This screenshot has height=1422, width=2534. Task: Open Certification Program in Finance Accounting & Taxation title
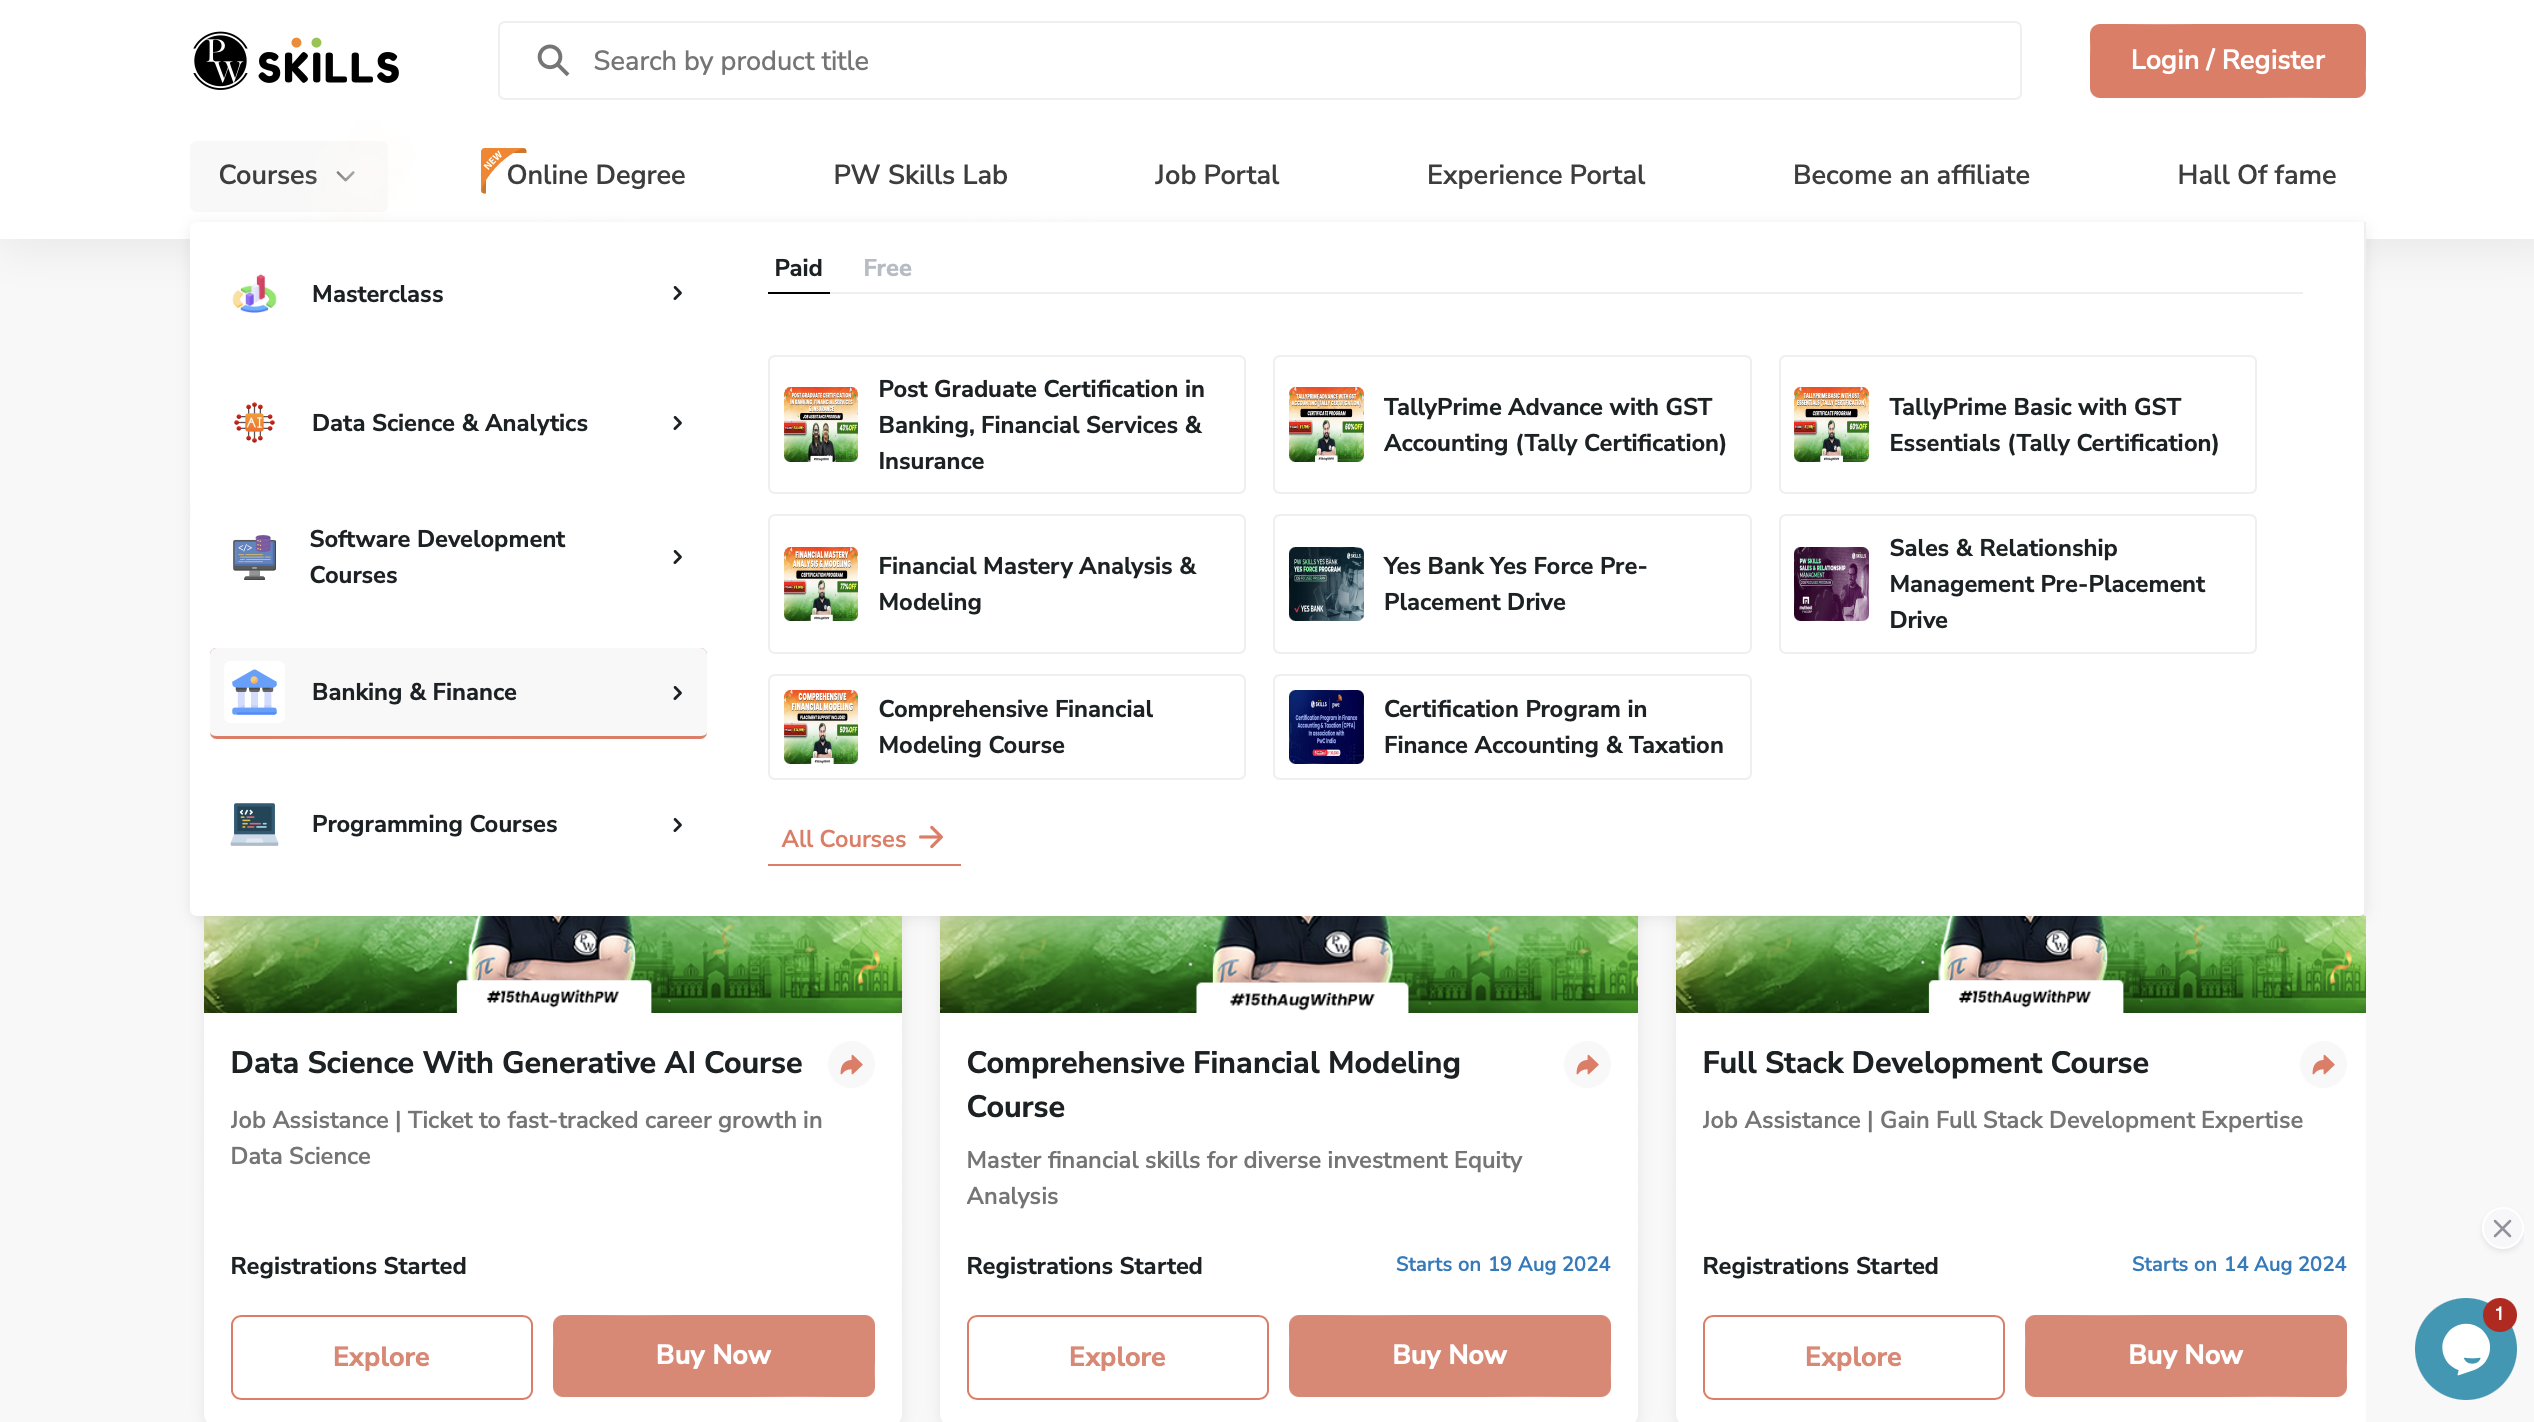pos(1553,727)
